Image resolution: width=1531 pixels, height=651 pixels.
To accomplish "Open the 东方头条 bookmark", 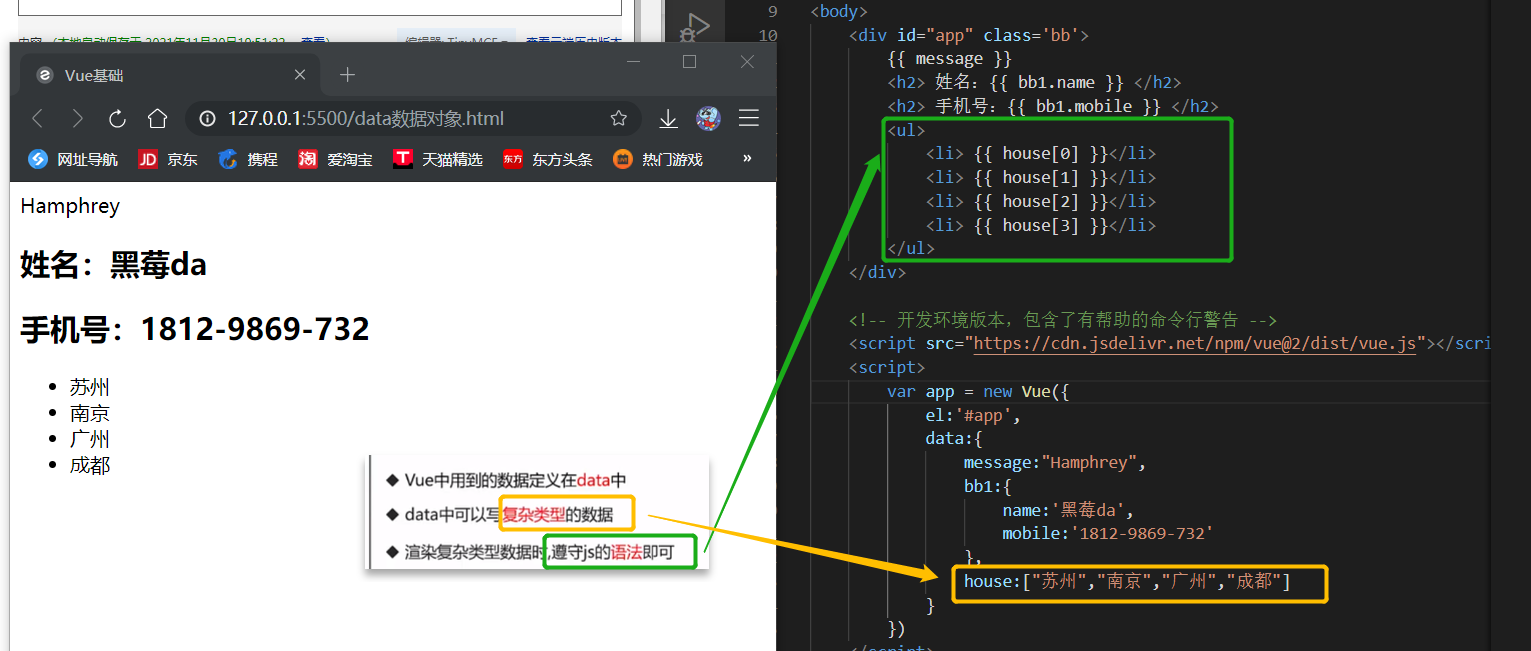I will click(x=547, y=159).
